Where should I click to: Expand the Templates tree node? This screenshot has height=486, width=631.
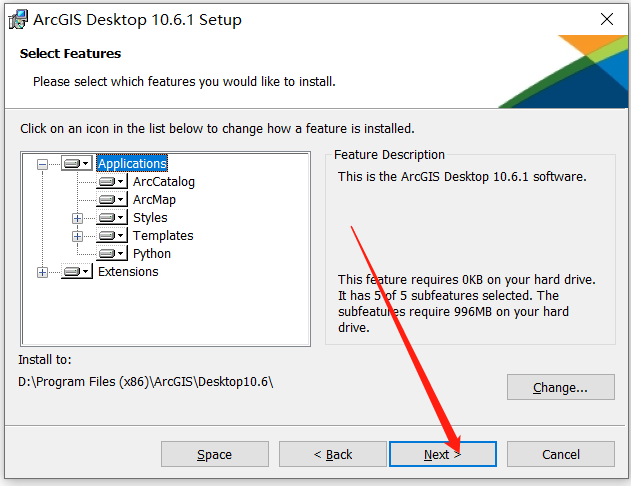pyautogui.click(x=77, y=236)
